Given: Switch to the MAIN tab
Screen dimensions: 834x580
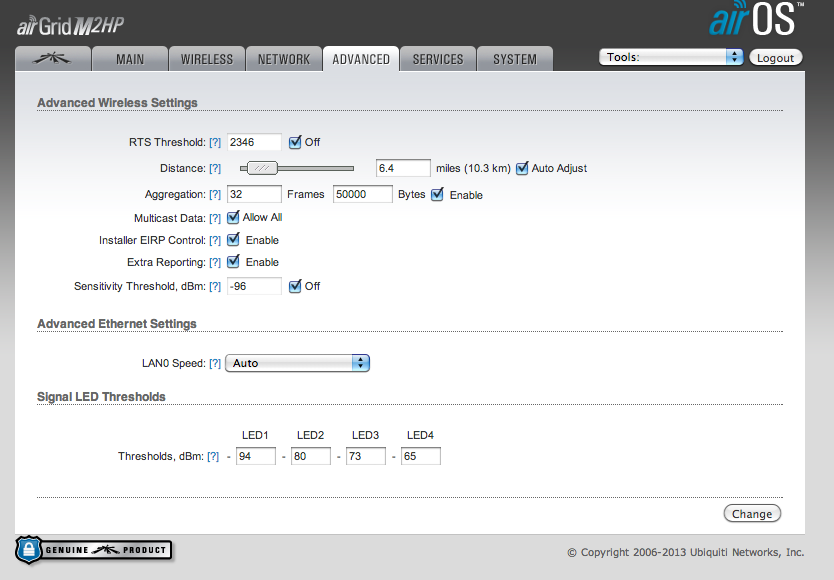Looking at the screenshot, I should [x=130, y=59].
